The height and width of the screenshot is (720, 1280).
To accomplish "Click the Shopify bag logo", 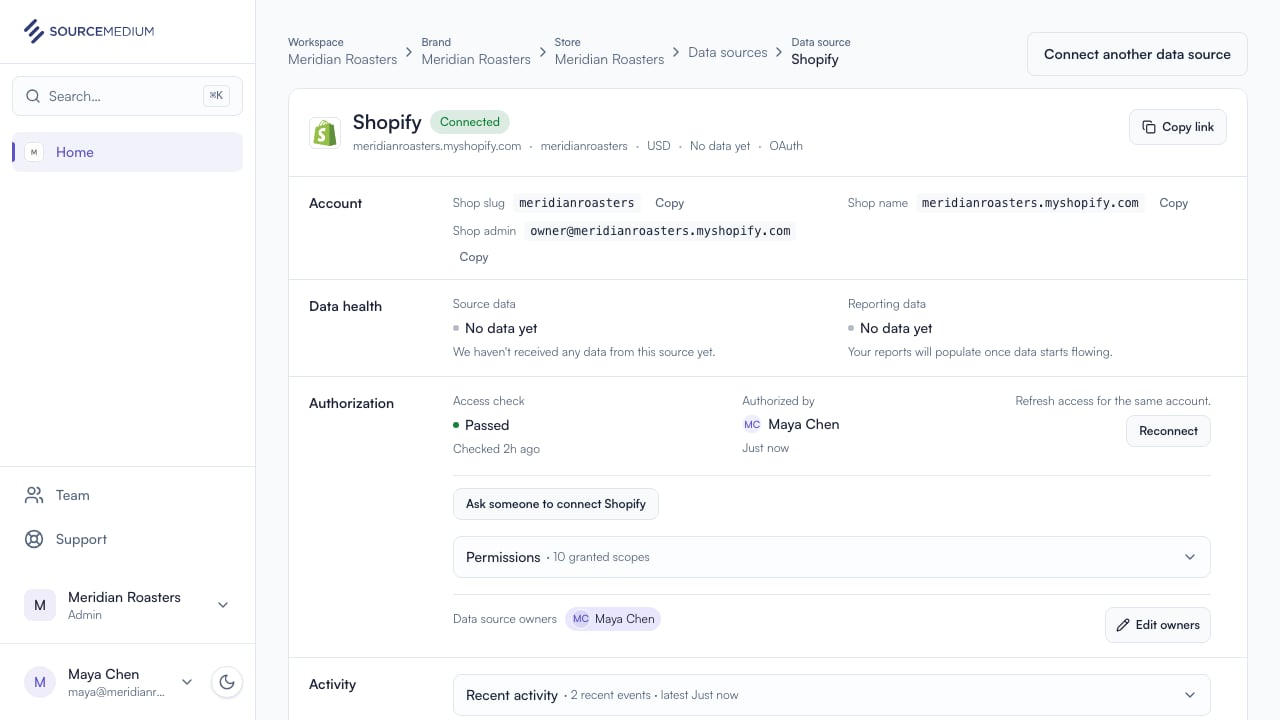I will [325, 132].
